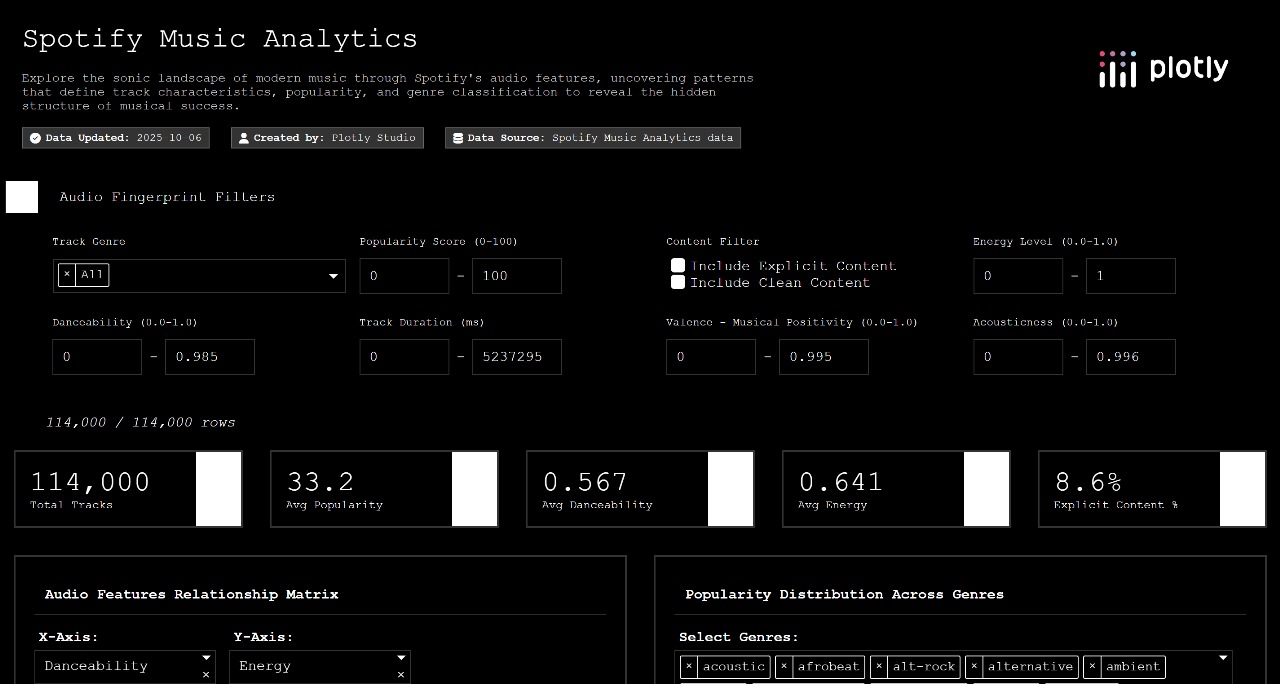Click the Total Tracks card icon
The image size is (1280, 684).
pos(219,489)
